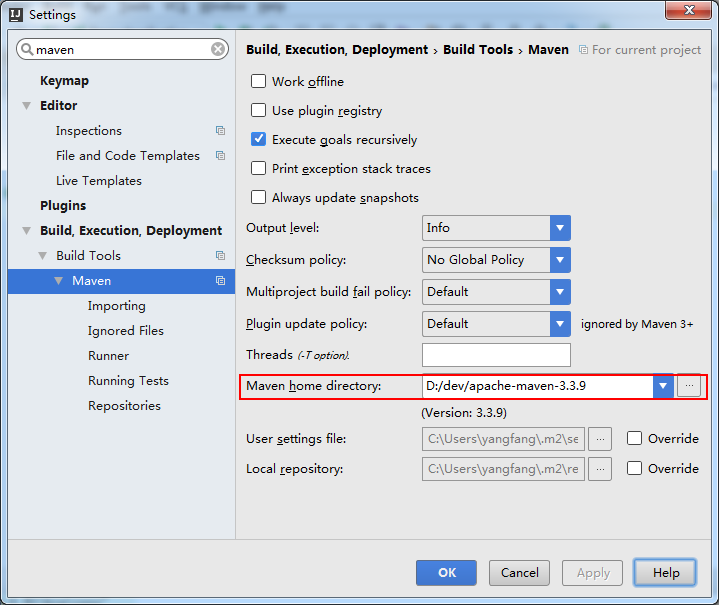
Task: Click the Local repository path field
Action: [503, 469]
